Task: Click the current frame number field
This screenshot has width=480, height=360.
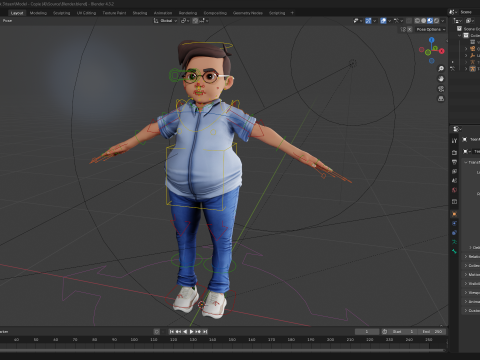Action: pos(367,331)
